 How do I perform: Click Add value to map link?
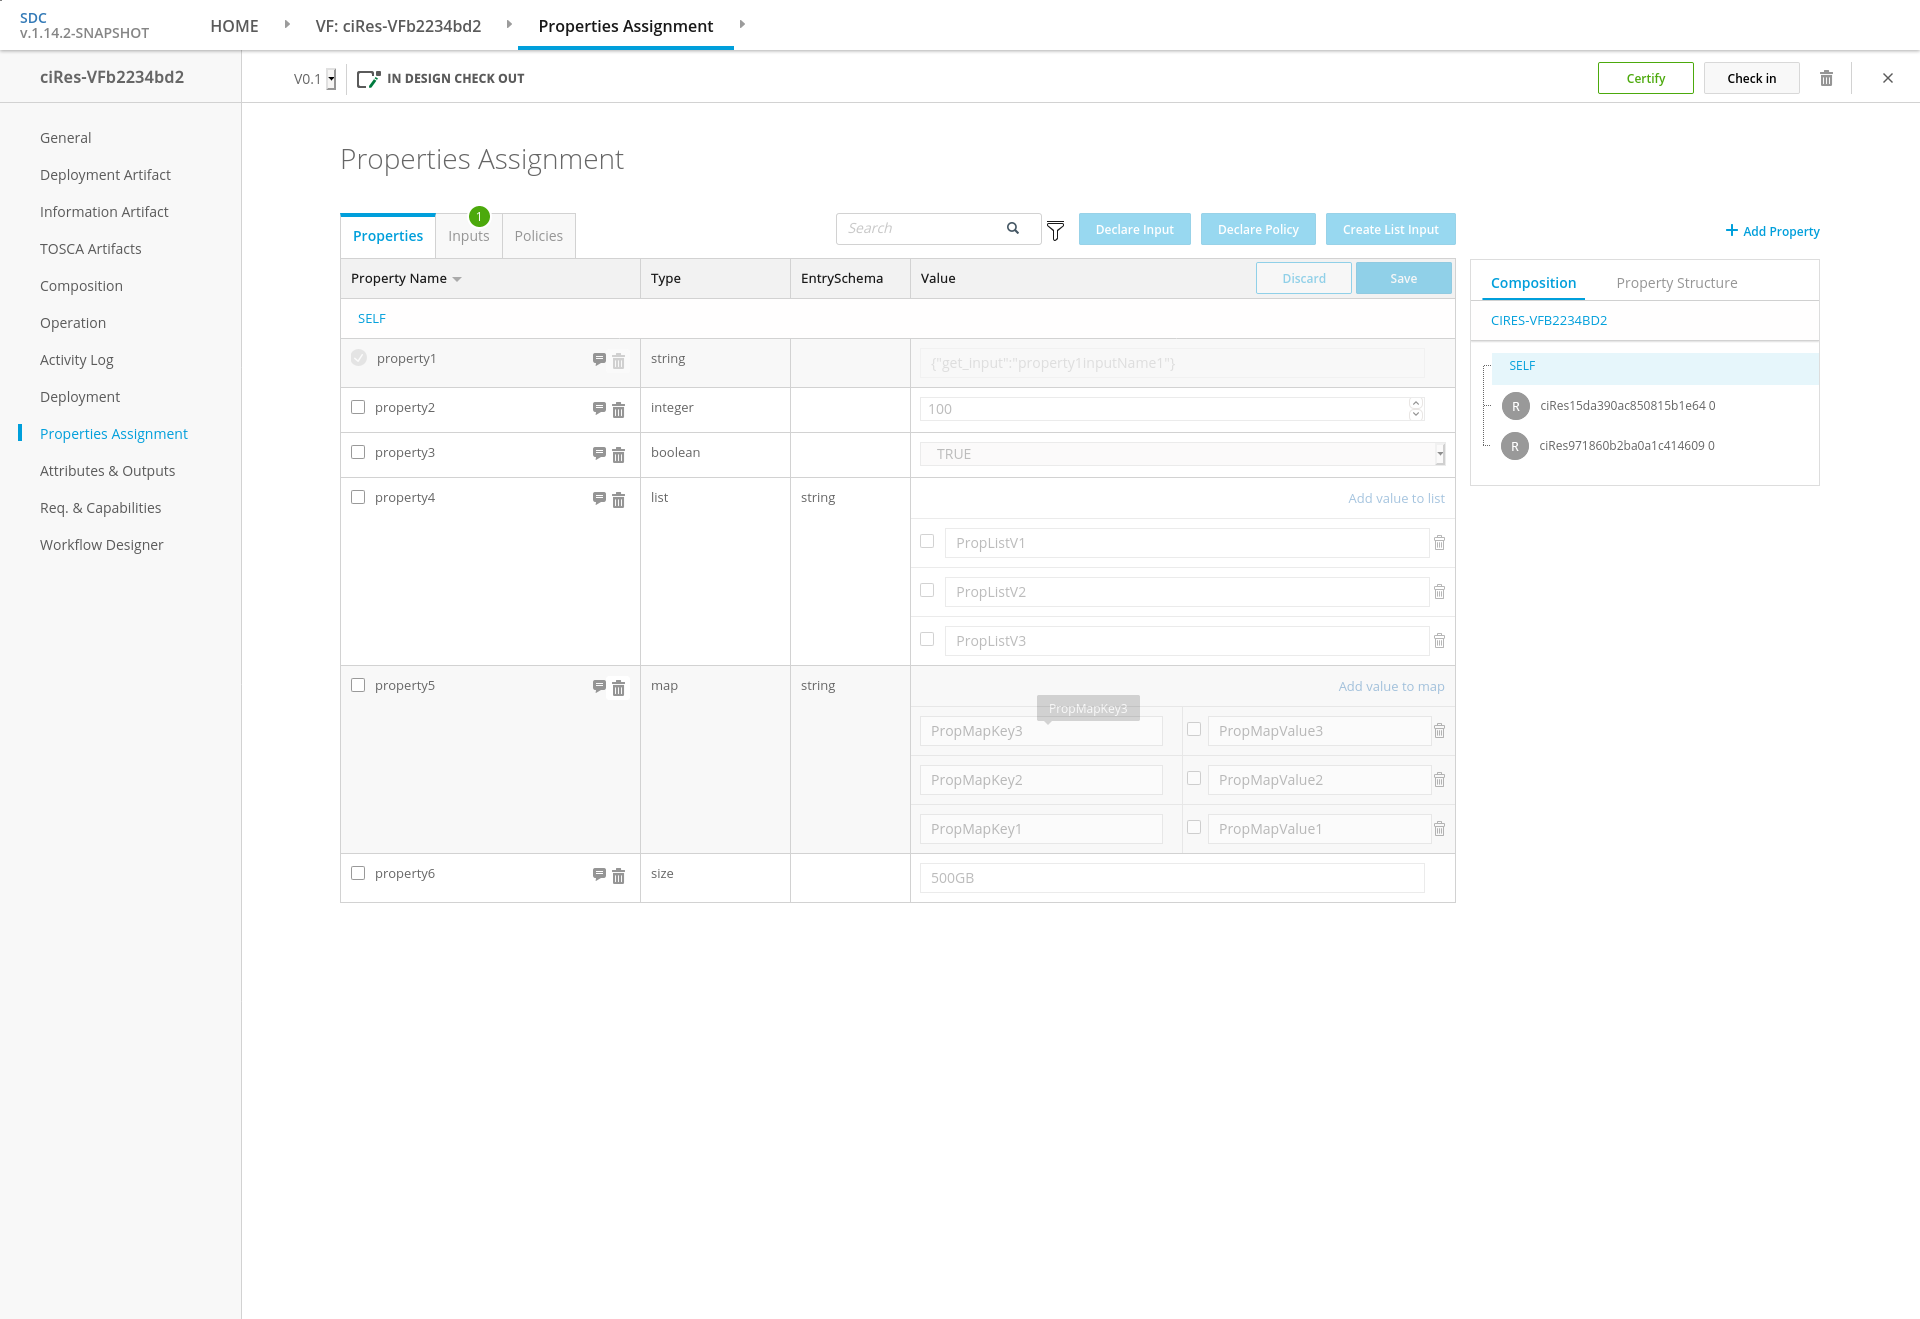click(1391, 686)
